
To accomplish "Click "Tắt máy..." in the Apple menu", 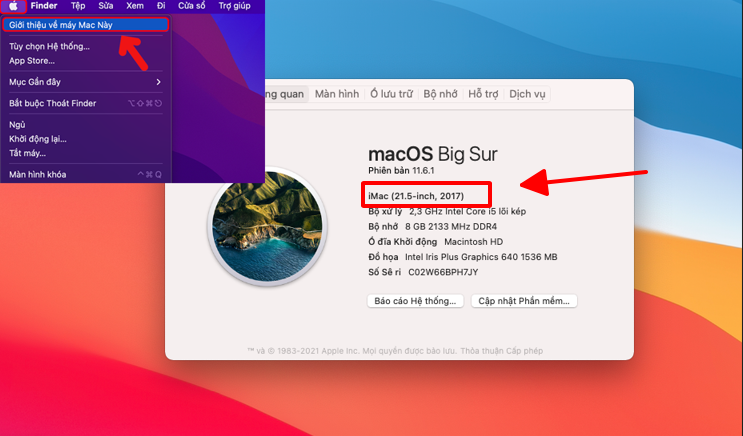I will pos(28,153).
